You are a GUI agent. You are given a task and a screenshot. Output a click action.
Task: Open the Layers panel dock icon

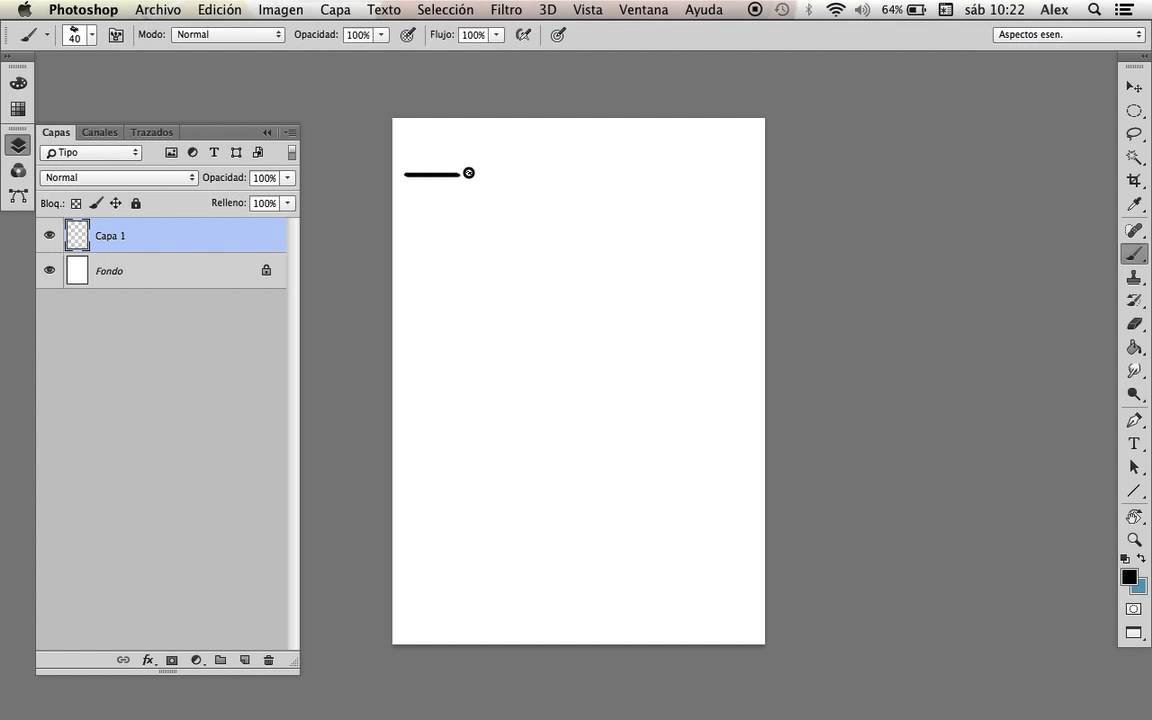tap(18, 145)
